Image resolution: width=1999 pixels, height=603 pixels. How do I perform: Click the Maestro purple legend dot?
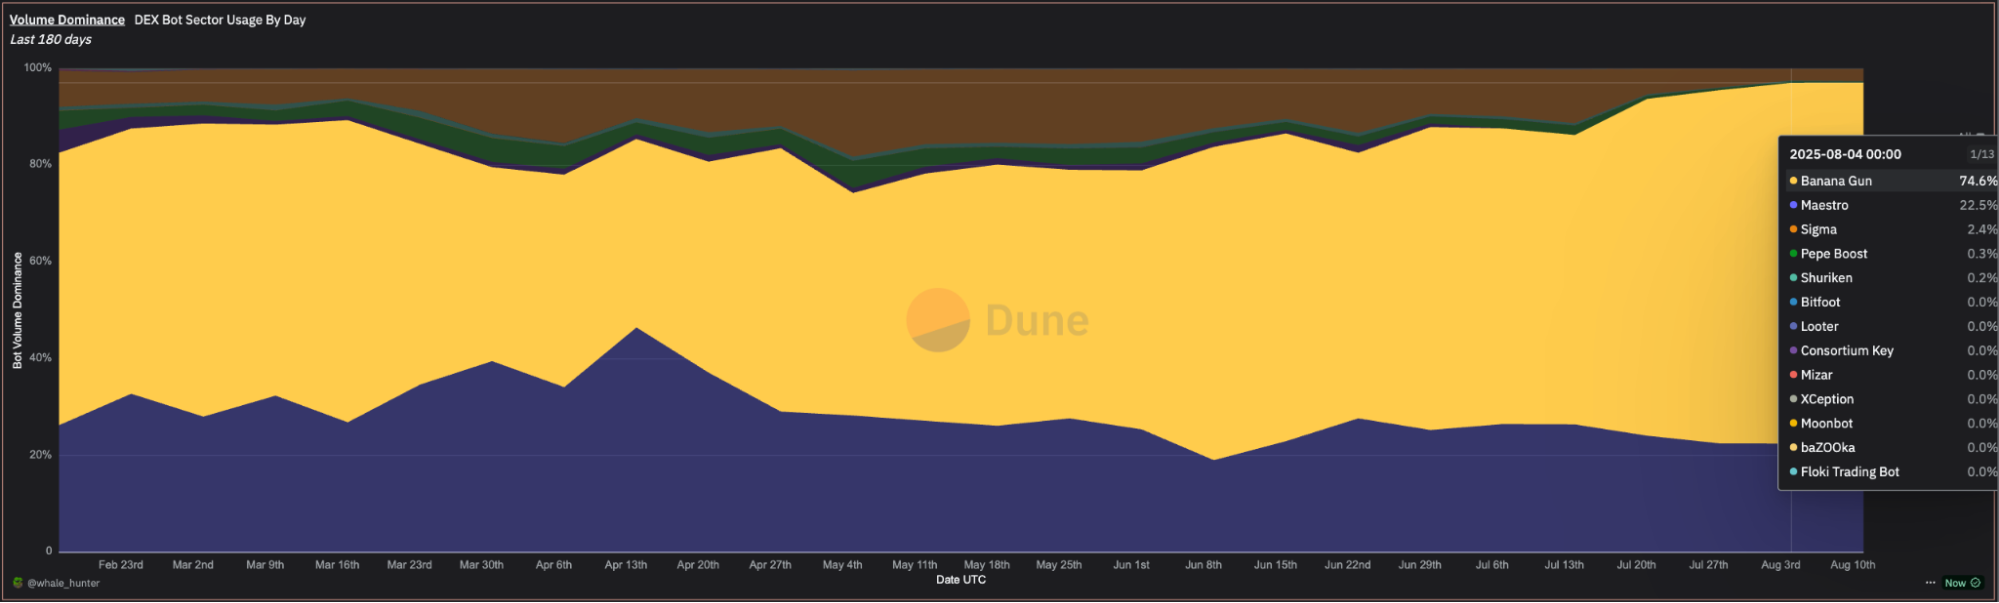point(1793,205)
